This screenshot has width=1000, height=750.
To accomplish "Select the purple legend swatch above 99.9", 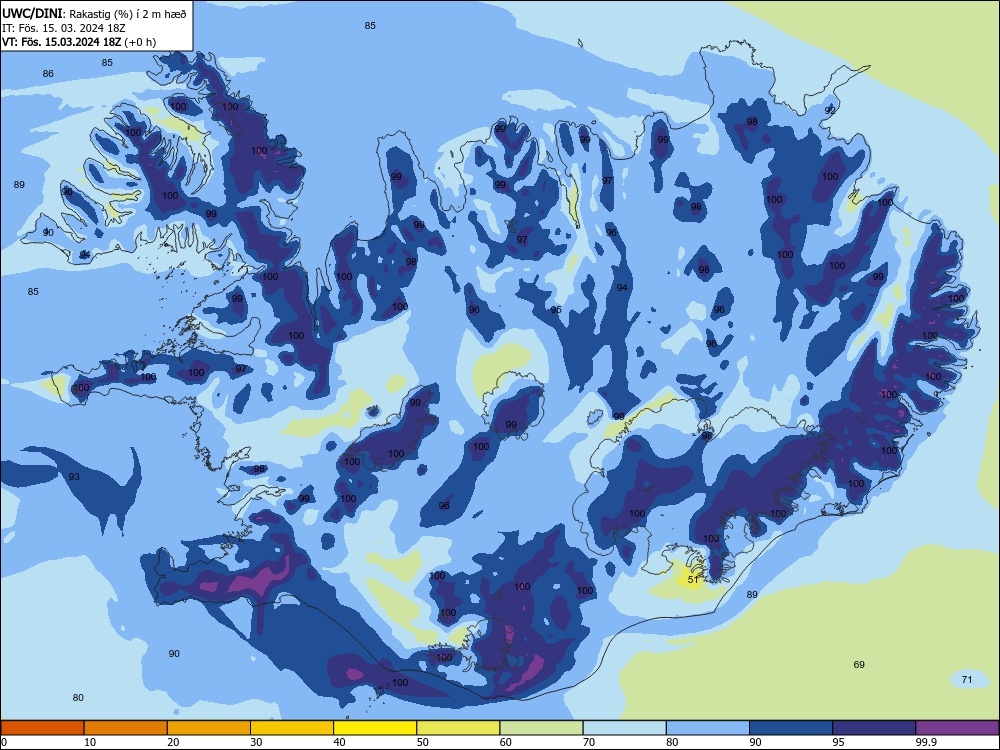I will tap(957, 728).
